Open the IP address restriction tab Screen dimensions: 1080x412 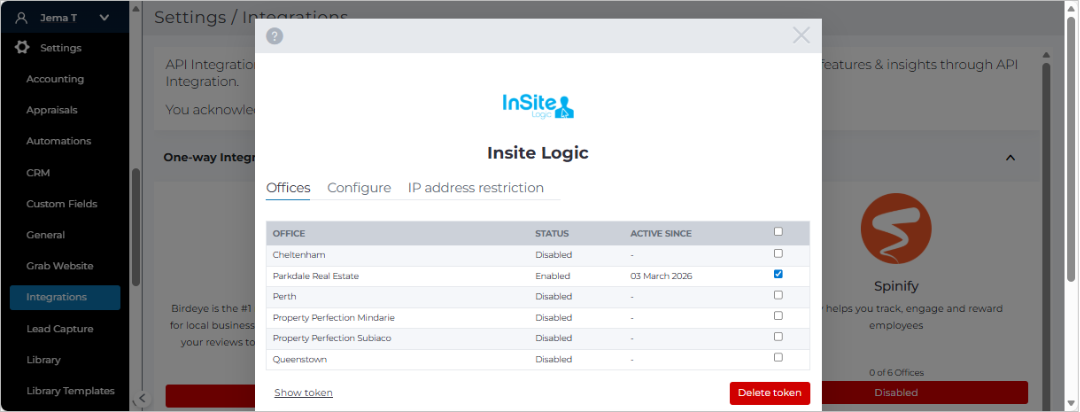tap(476, 187)
